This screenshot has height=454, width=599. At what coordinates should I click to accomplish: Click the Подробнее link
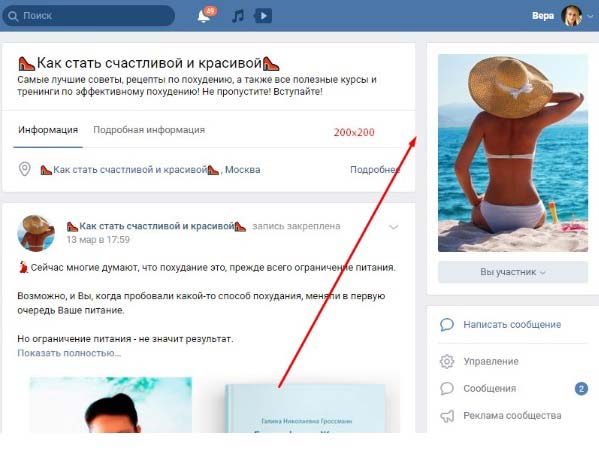coord(375,169)
